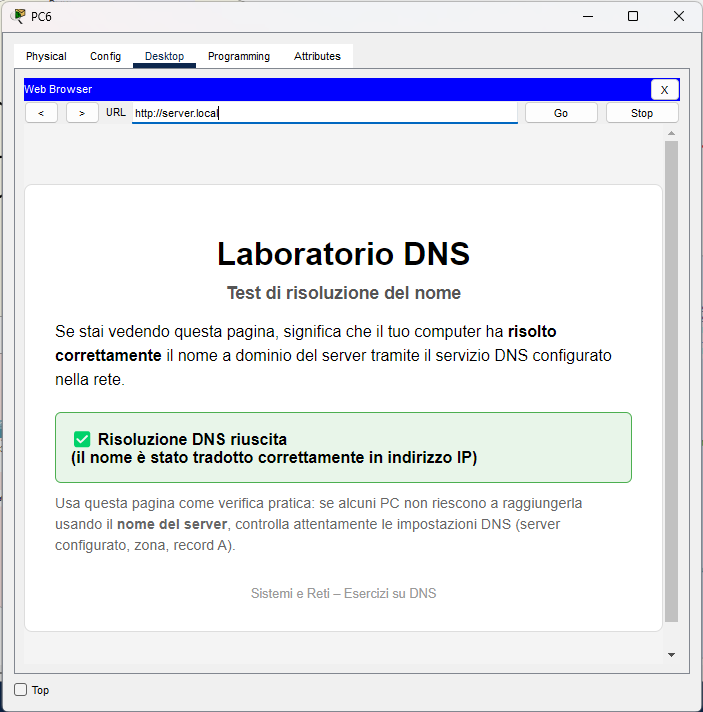Click the vertical scrollbar thumb
This screenshot has height=712, width=703.
tap(671, 381)
